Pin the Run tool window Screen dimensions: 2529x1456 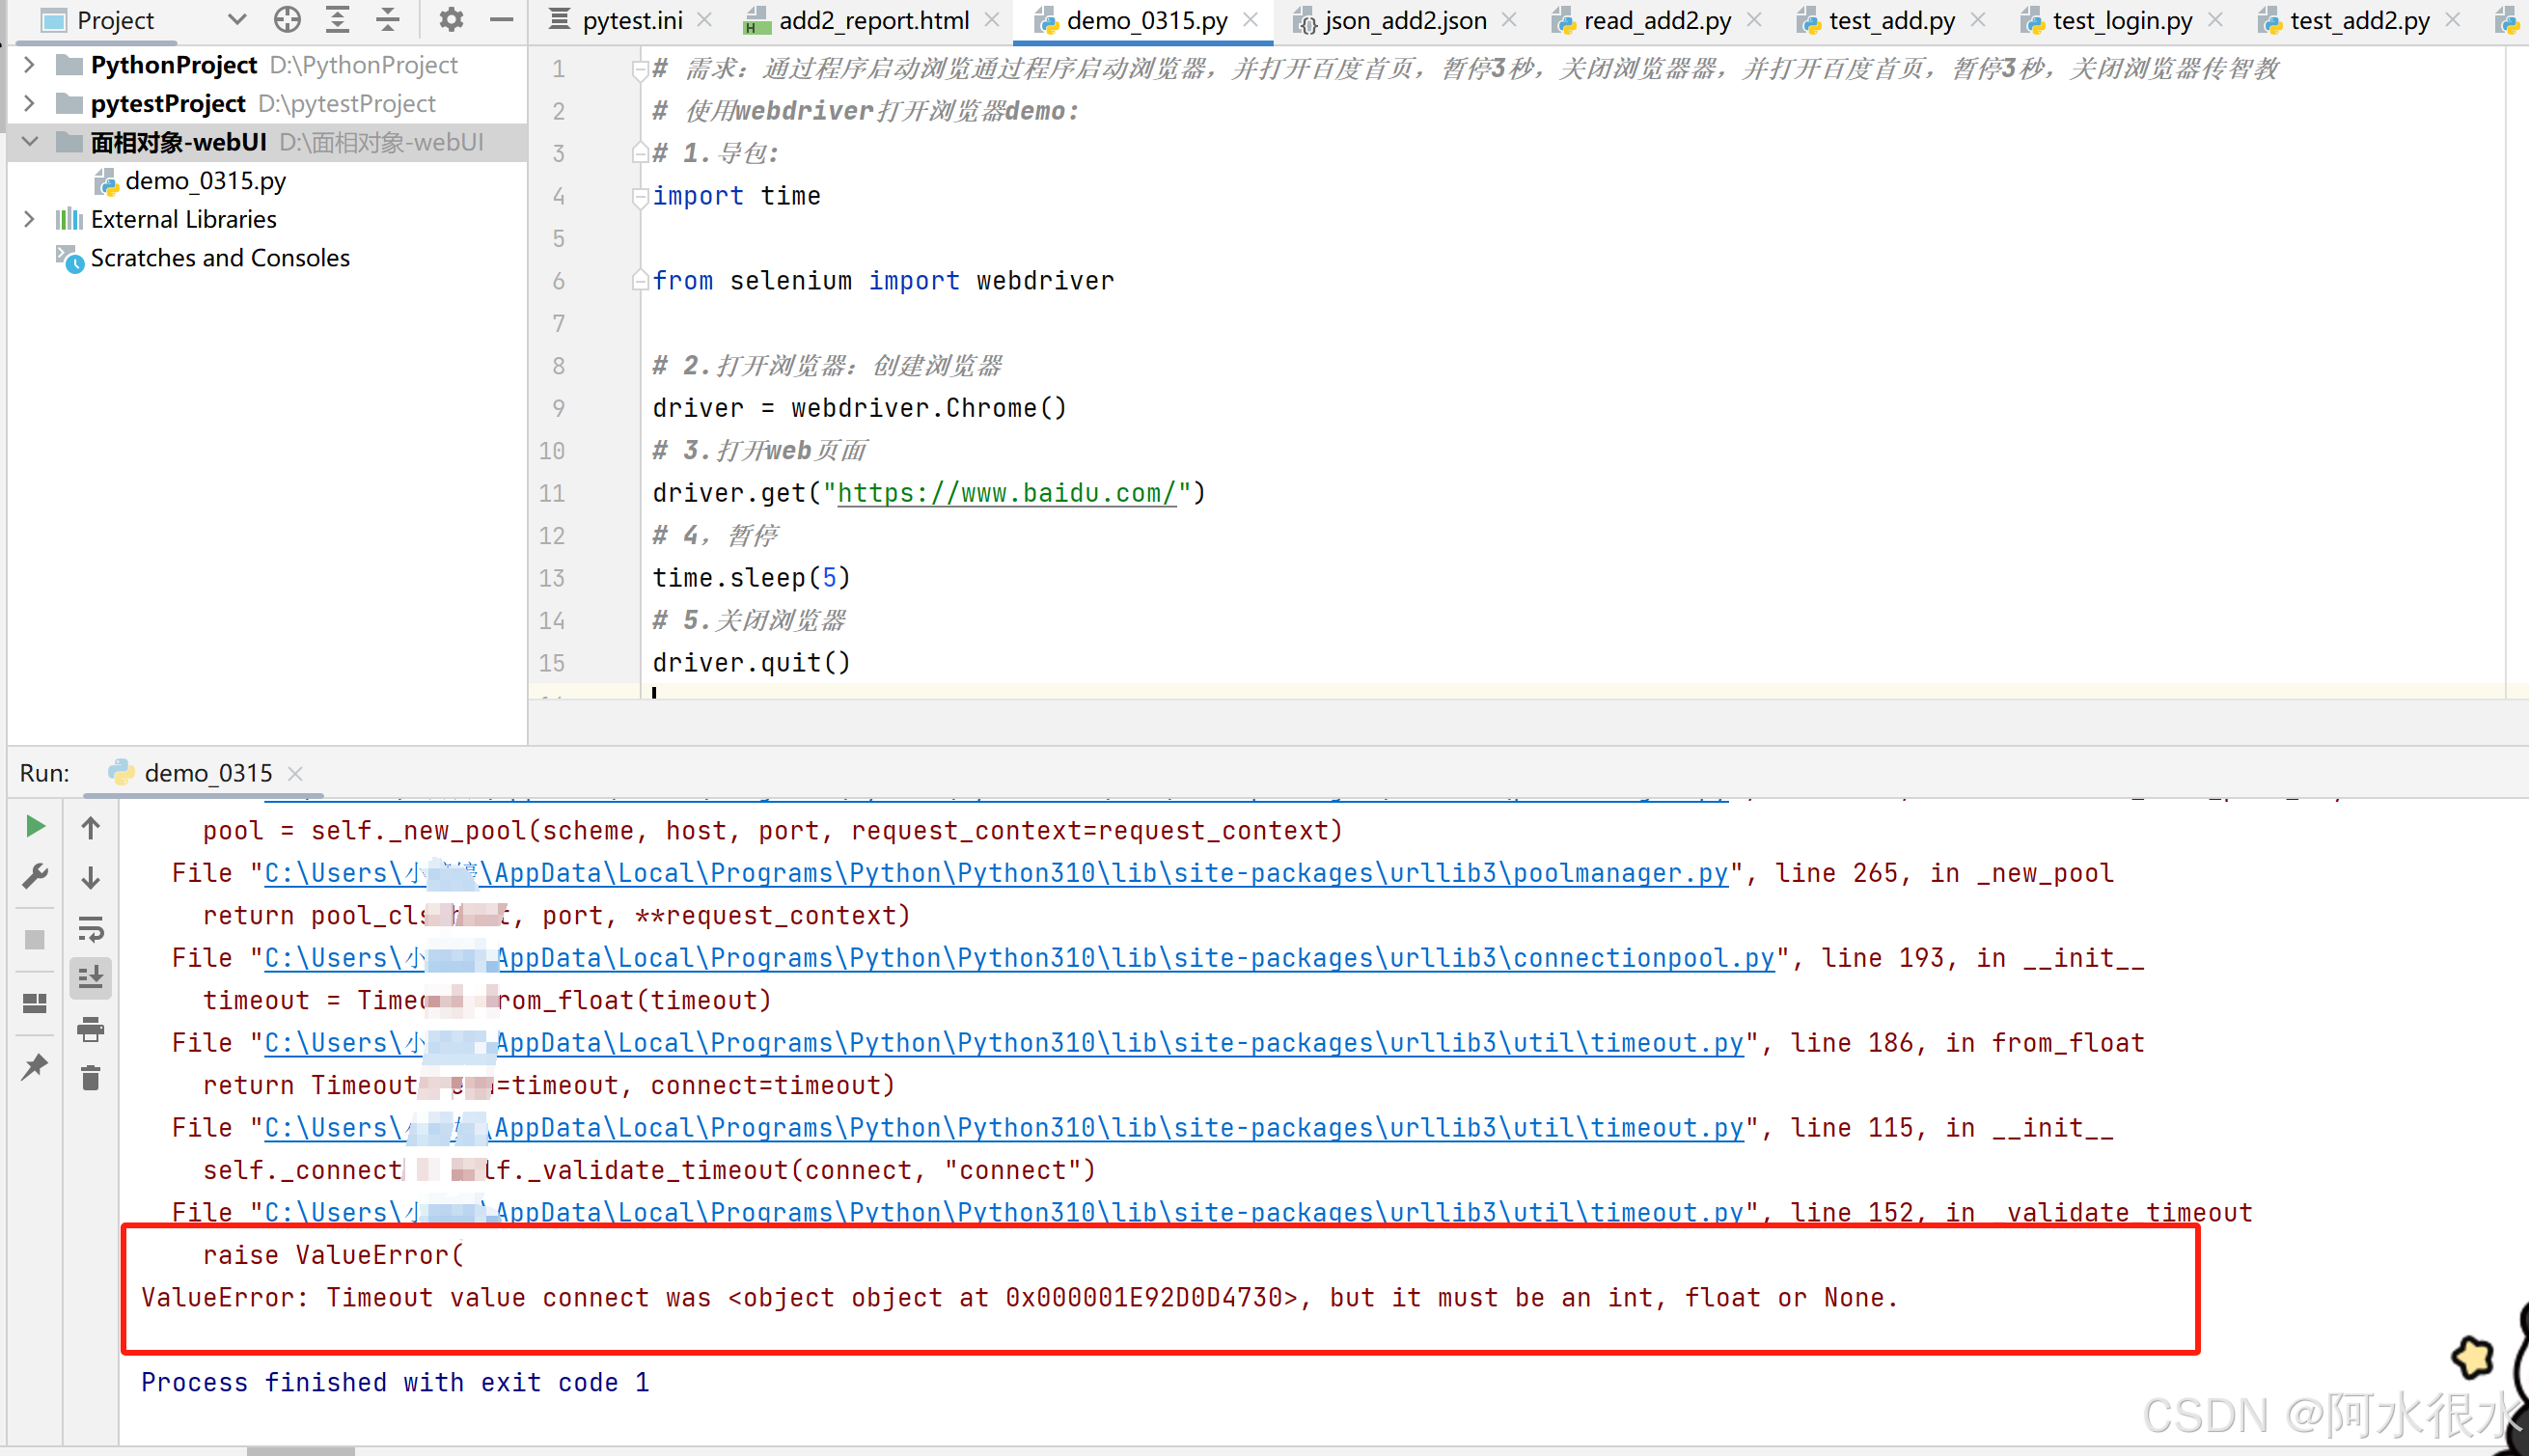(x=35, y=1068)
